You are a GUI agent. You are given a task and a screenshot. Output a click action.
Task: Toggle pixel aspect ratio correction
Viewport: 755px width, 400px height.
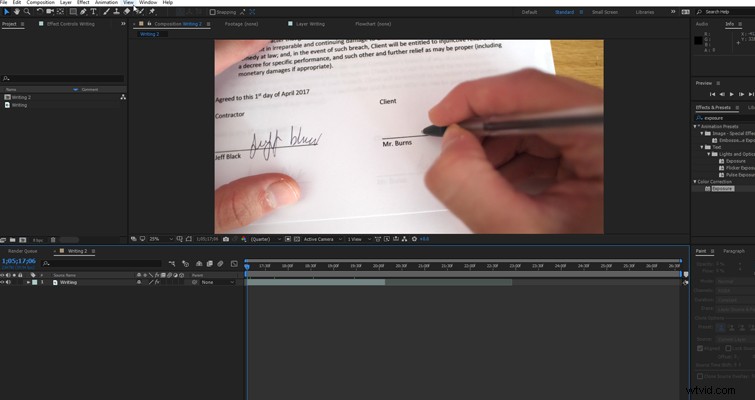(x=378, y=239)
